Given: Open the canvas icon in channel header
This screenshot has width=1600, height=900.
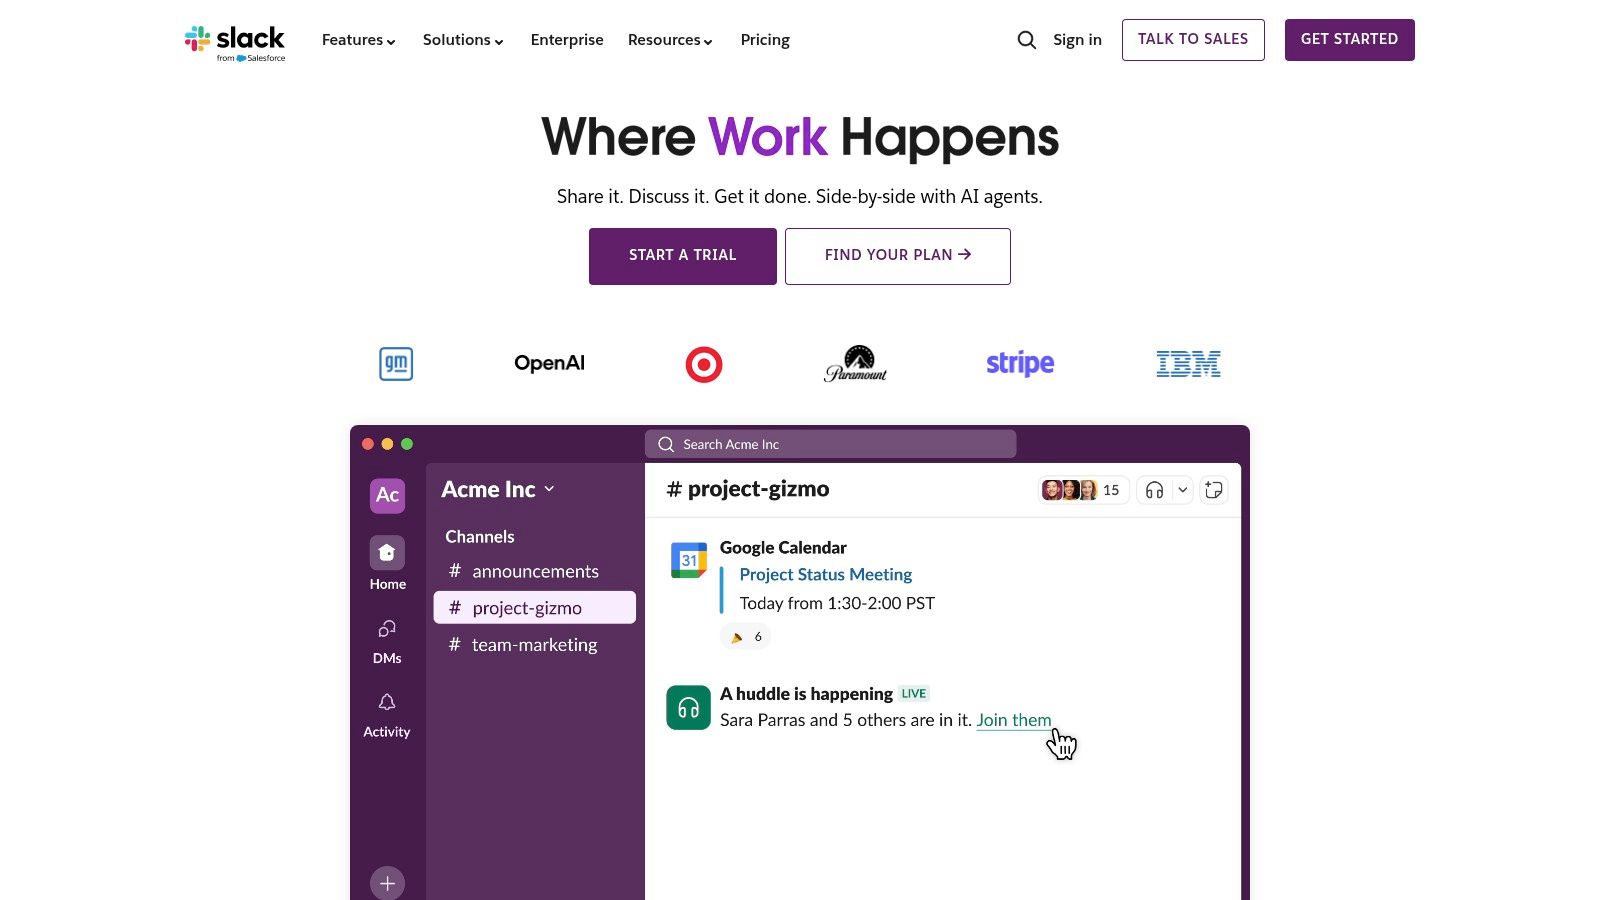Looking at the screenshot, I should [x=1214, y=490].
